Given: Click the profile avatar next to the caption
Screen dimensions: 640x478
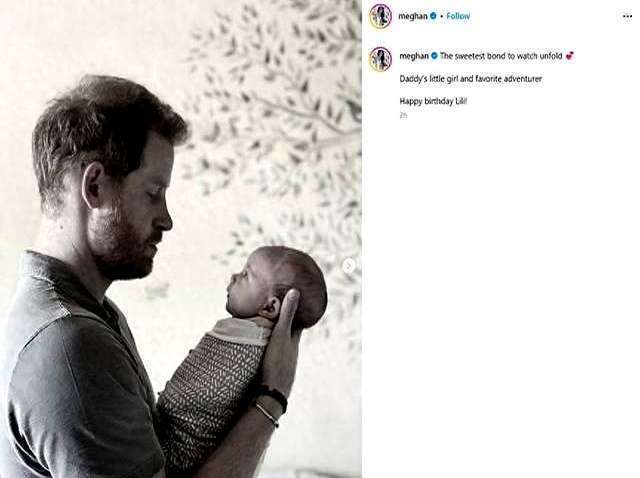Looking at the screenshot, I should point(380,59).
